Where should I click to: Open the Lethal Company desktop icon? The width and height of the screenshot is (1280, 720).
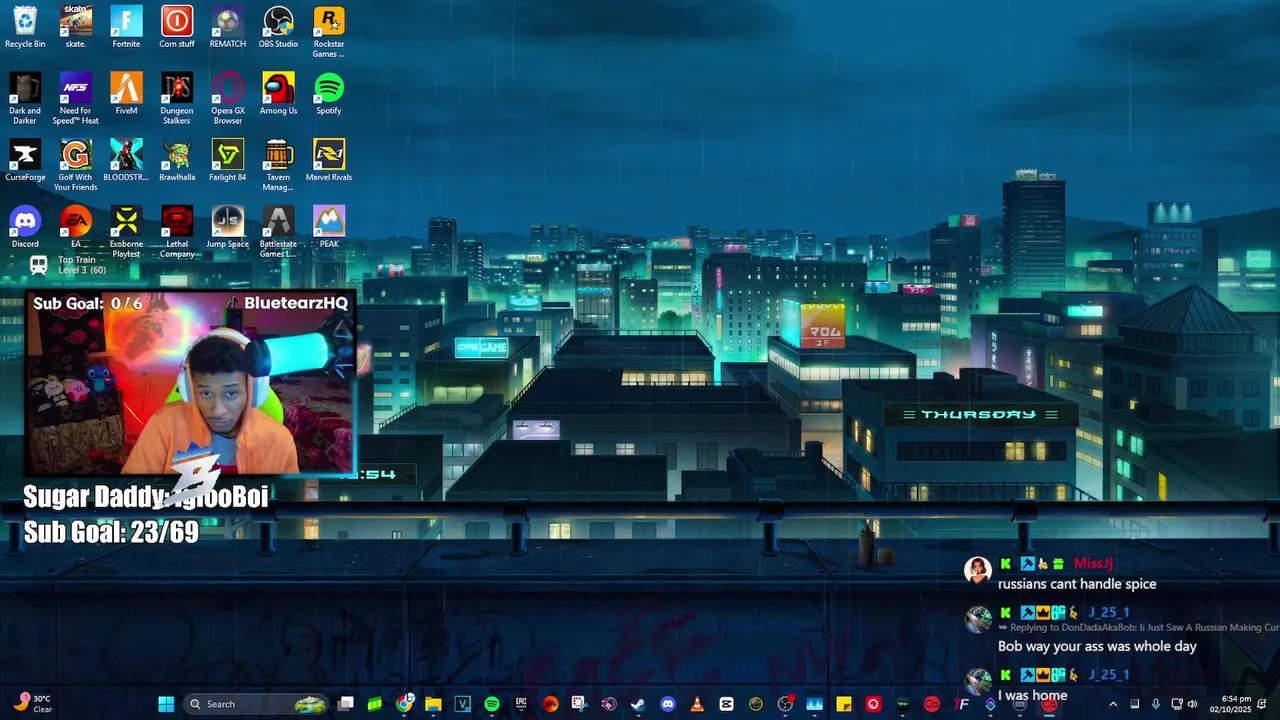point(177,232)
